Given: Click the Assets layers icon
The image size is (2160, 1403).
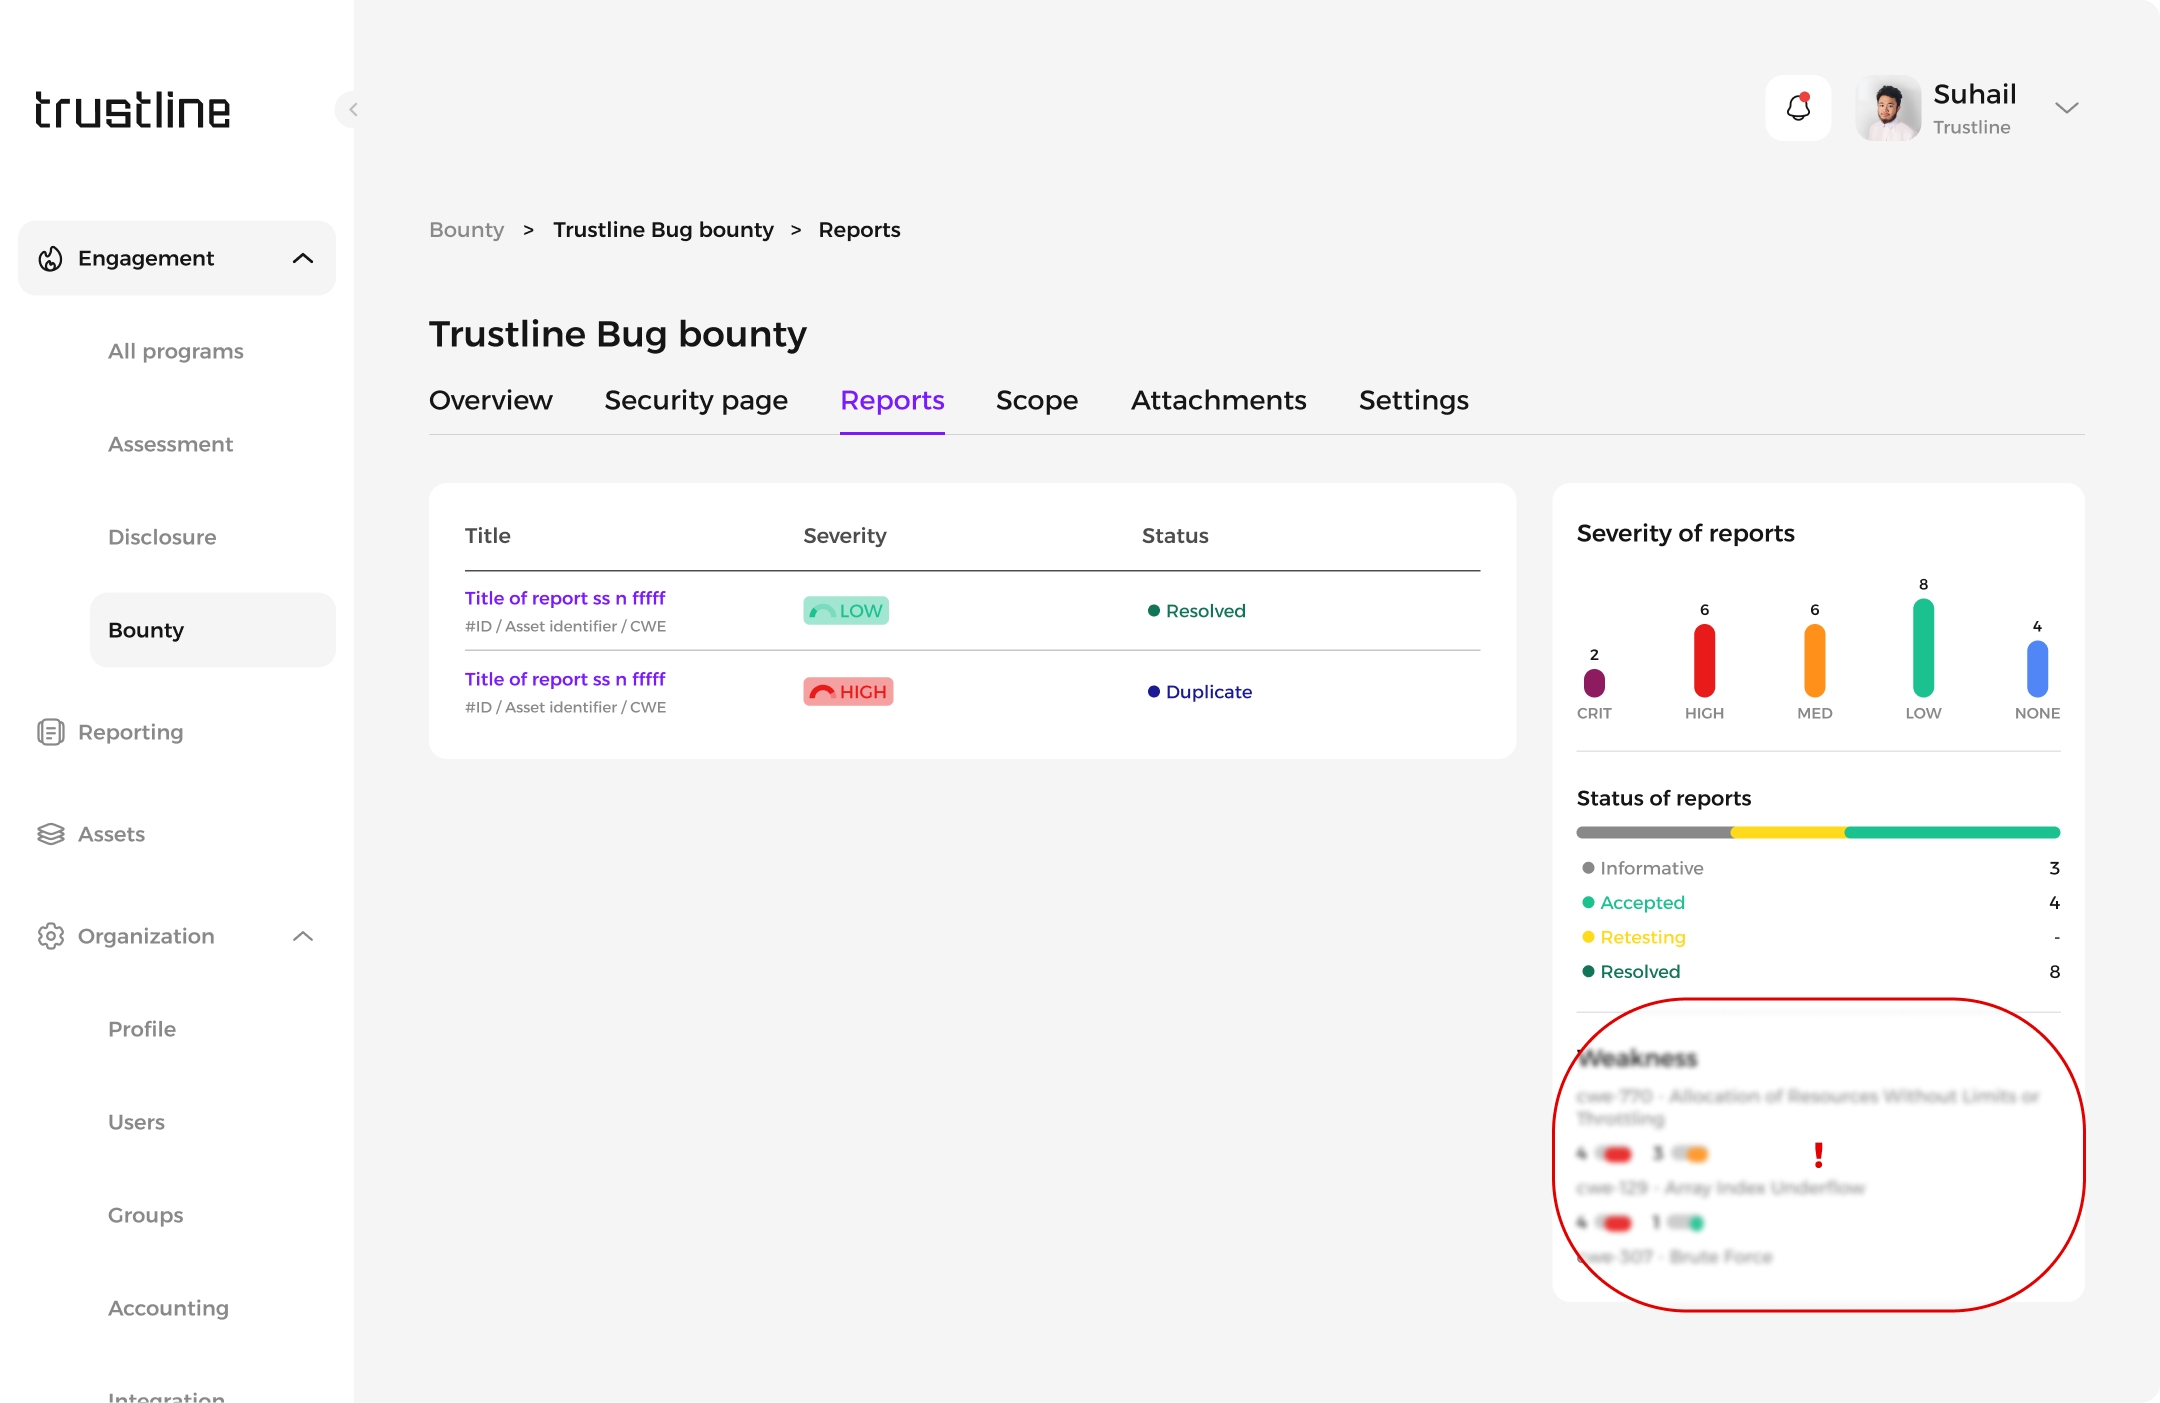Looking at the screenshot, I should point(50,834).
